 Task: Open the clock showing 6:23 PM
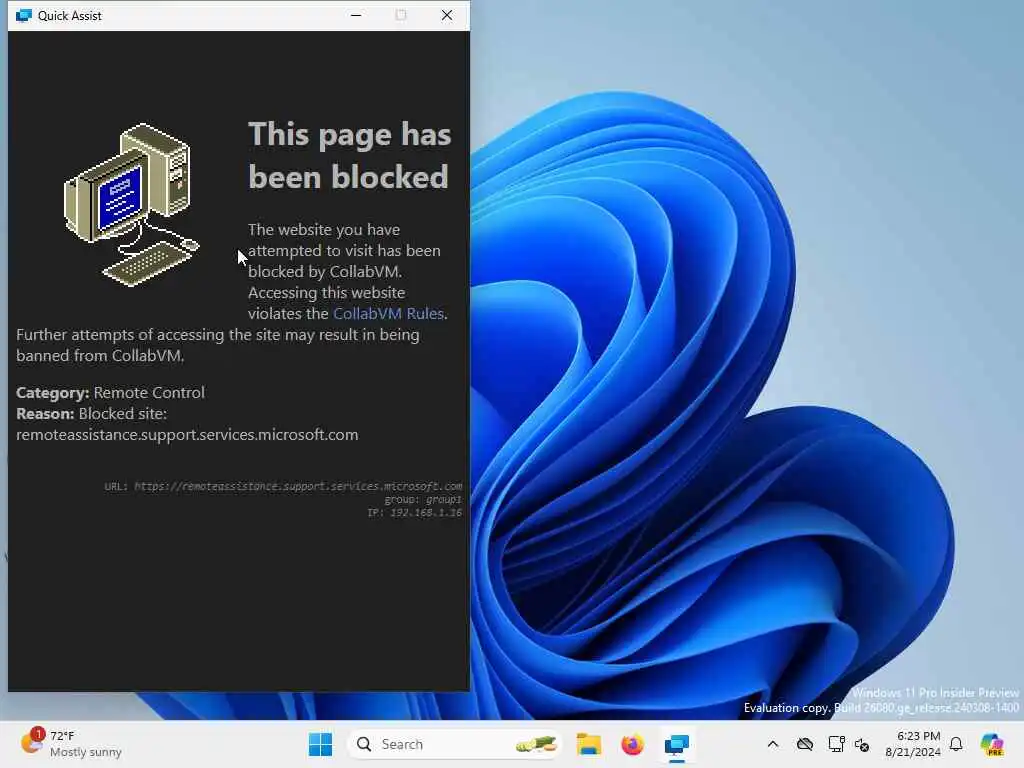click(x=918, y=736)
